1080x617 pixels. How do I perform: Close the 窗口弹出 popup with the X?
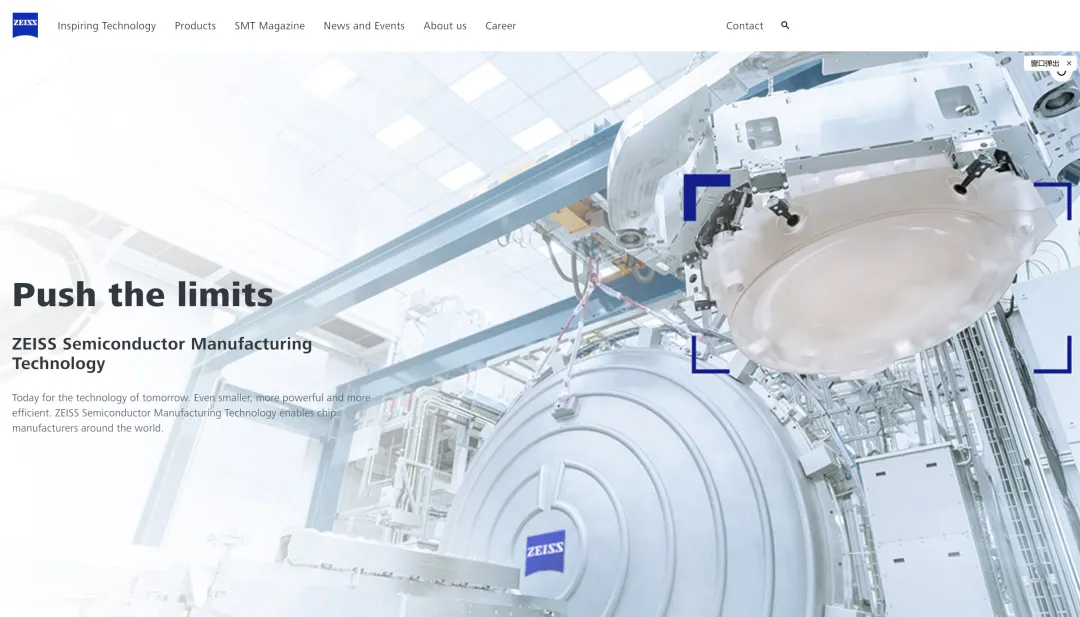pyautogui.click(x=1069, y=63)
